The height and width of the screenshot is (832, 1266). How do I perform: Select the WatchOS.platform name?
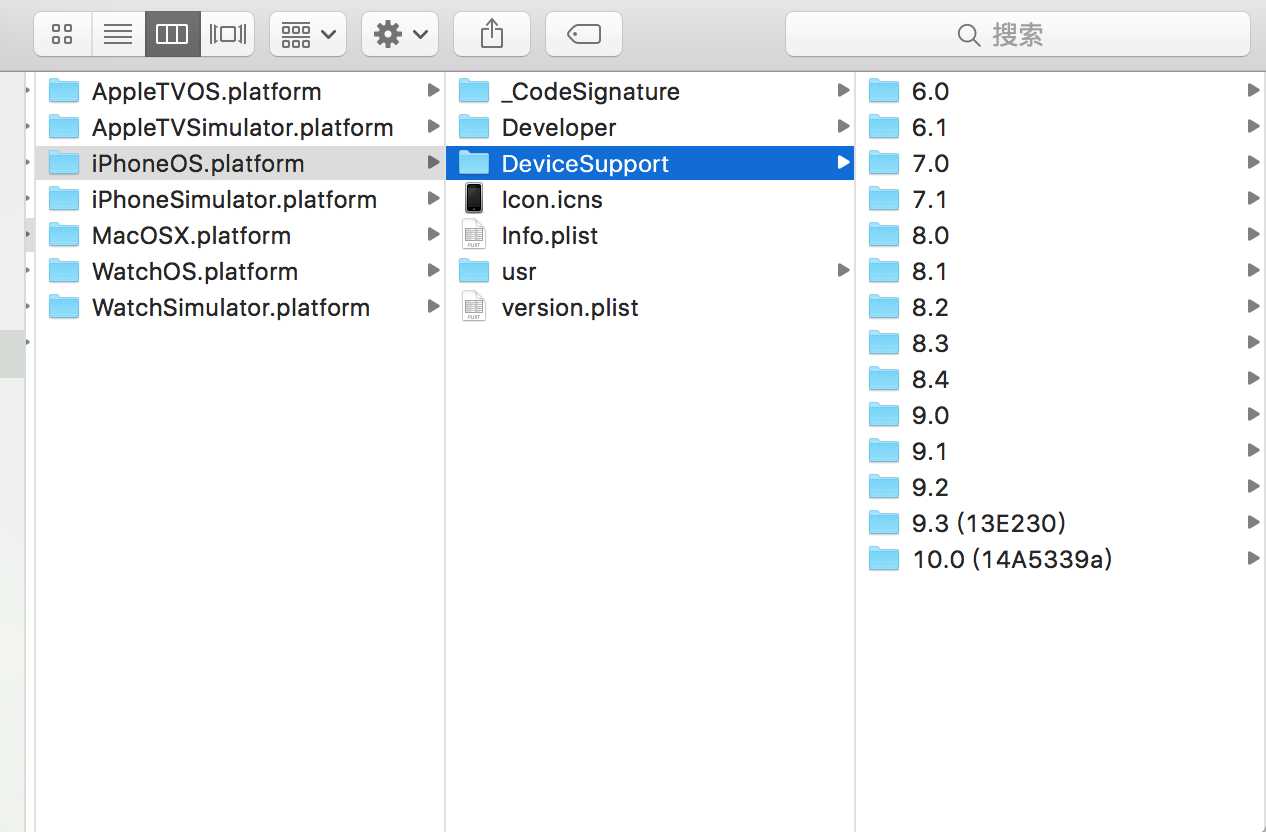pos(195,272)
